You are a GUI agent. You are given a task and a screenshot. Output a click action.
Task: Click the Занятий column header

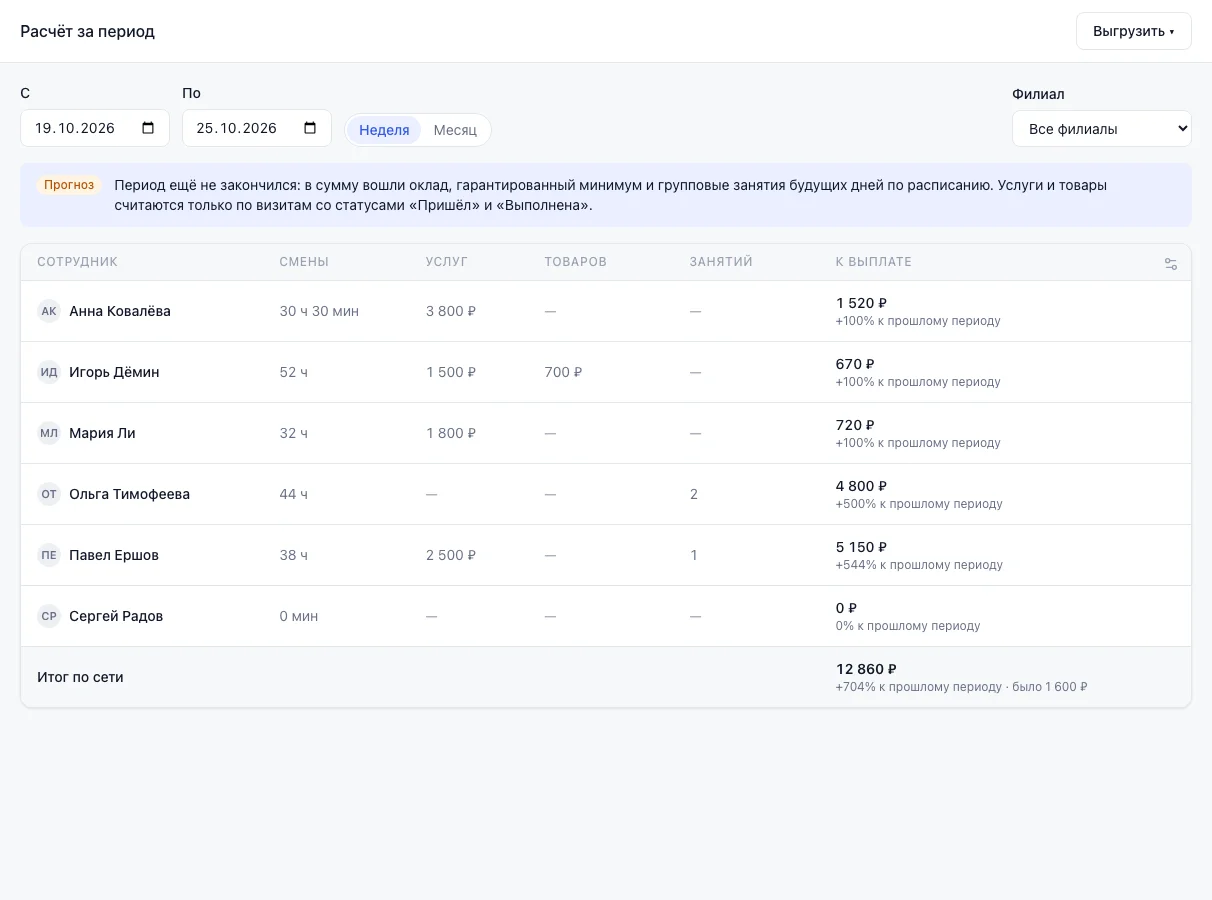pyautogui.click(x=721, y=262)
